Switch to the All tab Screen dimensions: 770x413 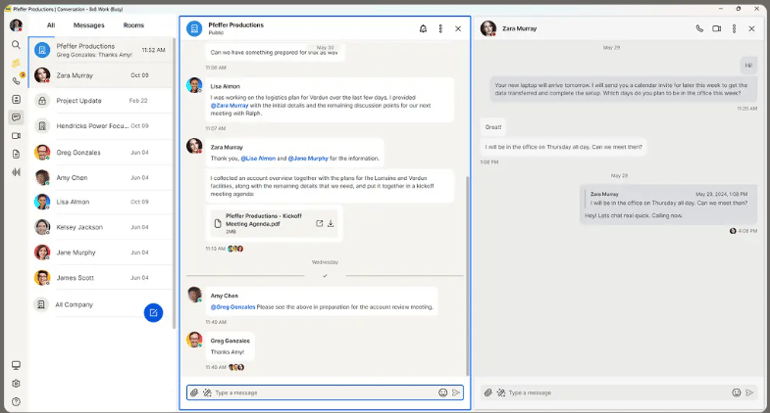(x=51, y=25)
